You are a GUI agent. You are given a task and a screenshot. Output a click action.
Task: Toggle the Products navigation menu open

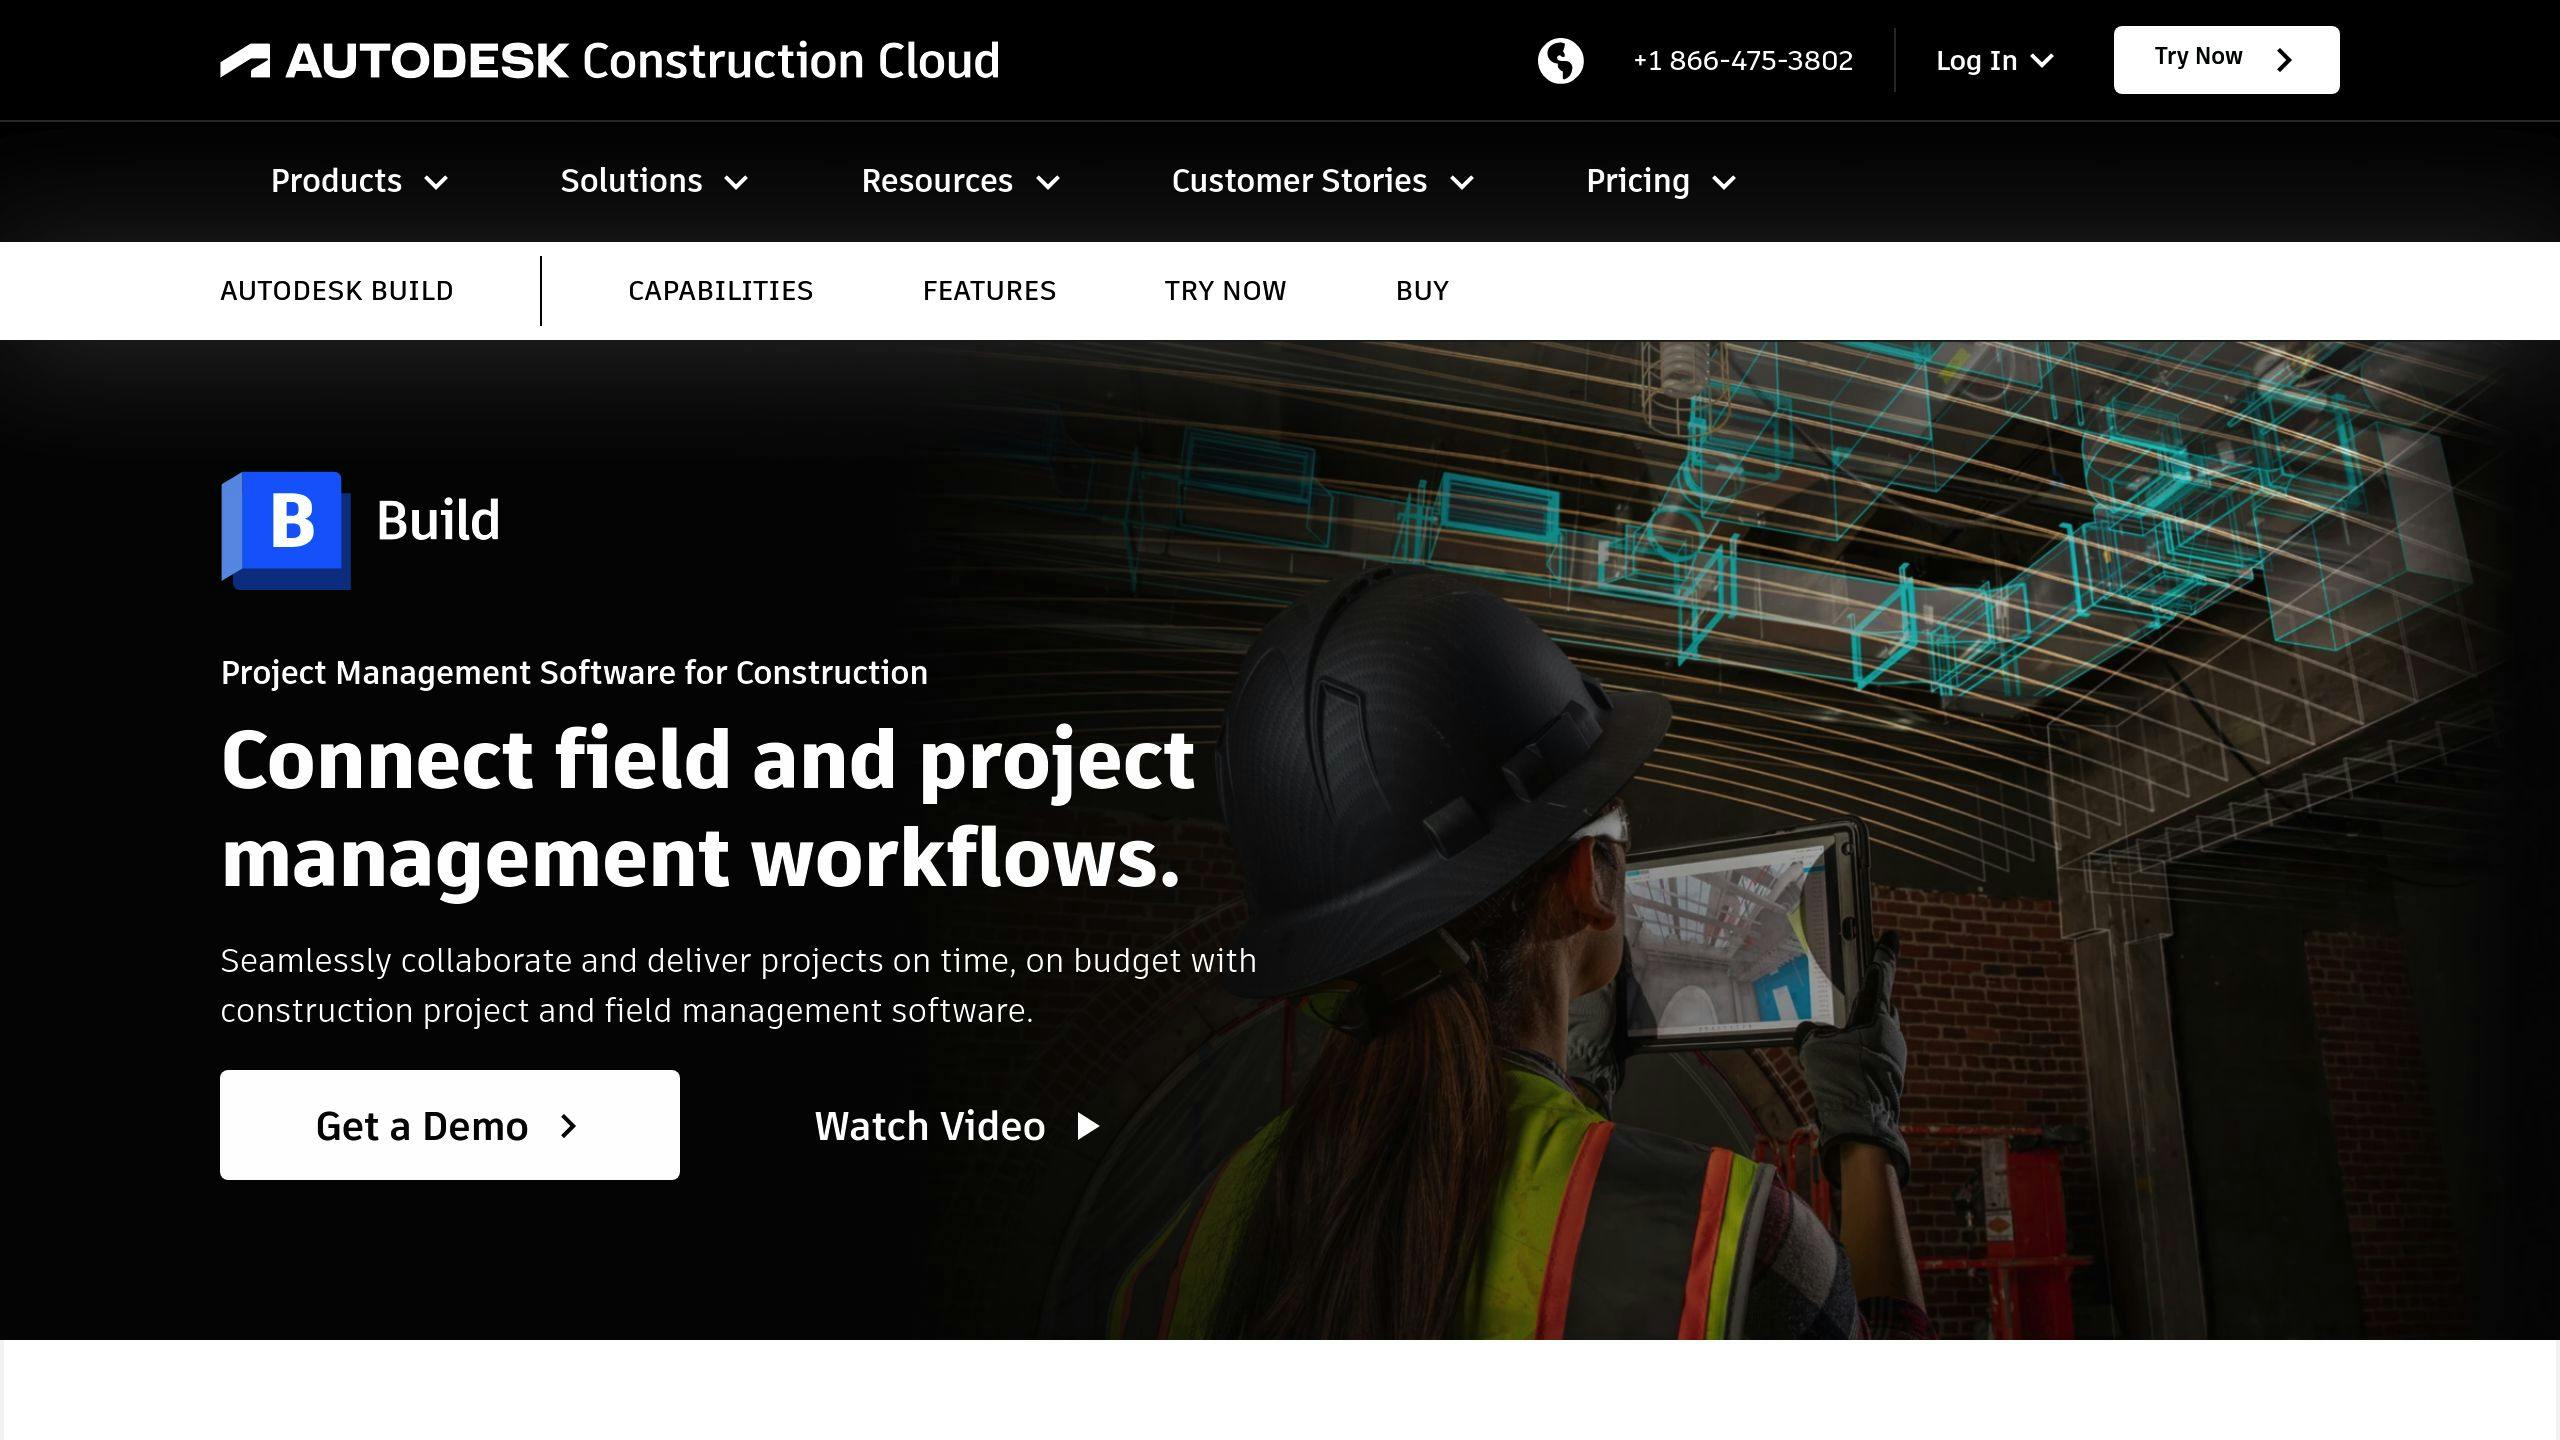click(x=359, y=181)
